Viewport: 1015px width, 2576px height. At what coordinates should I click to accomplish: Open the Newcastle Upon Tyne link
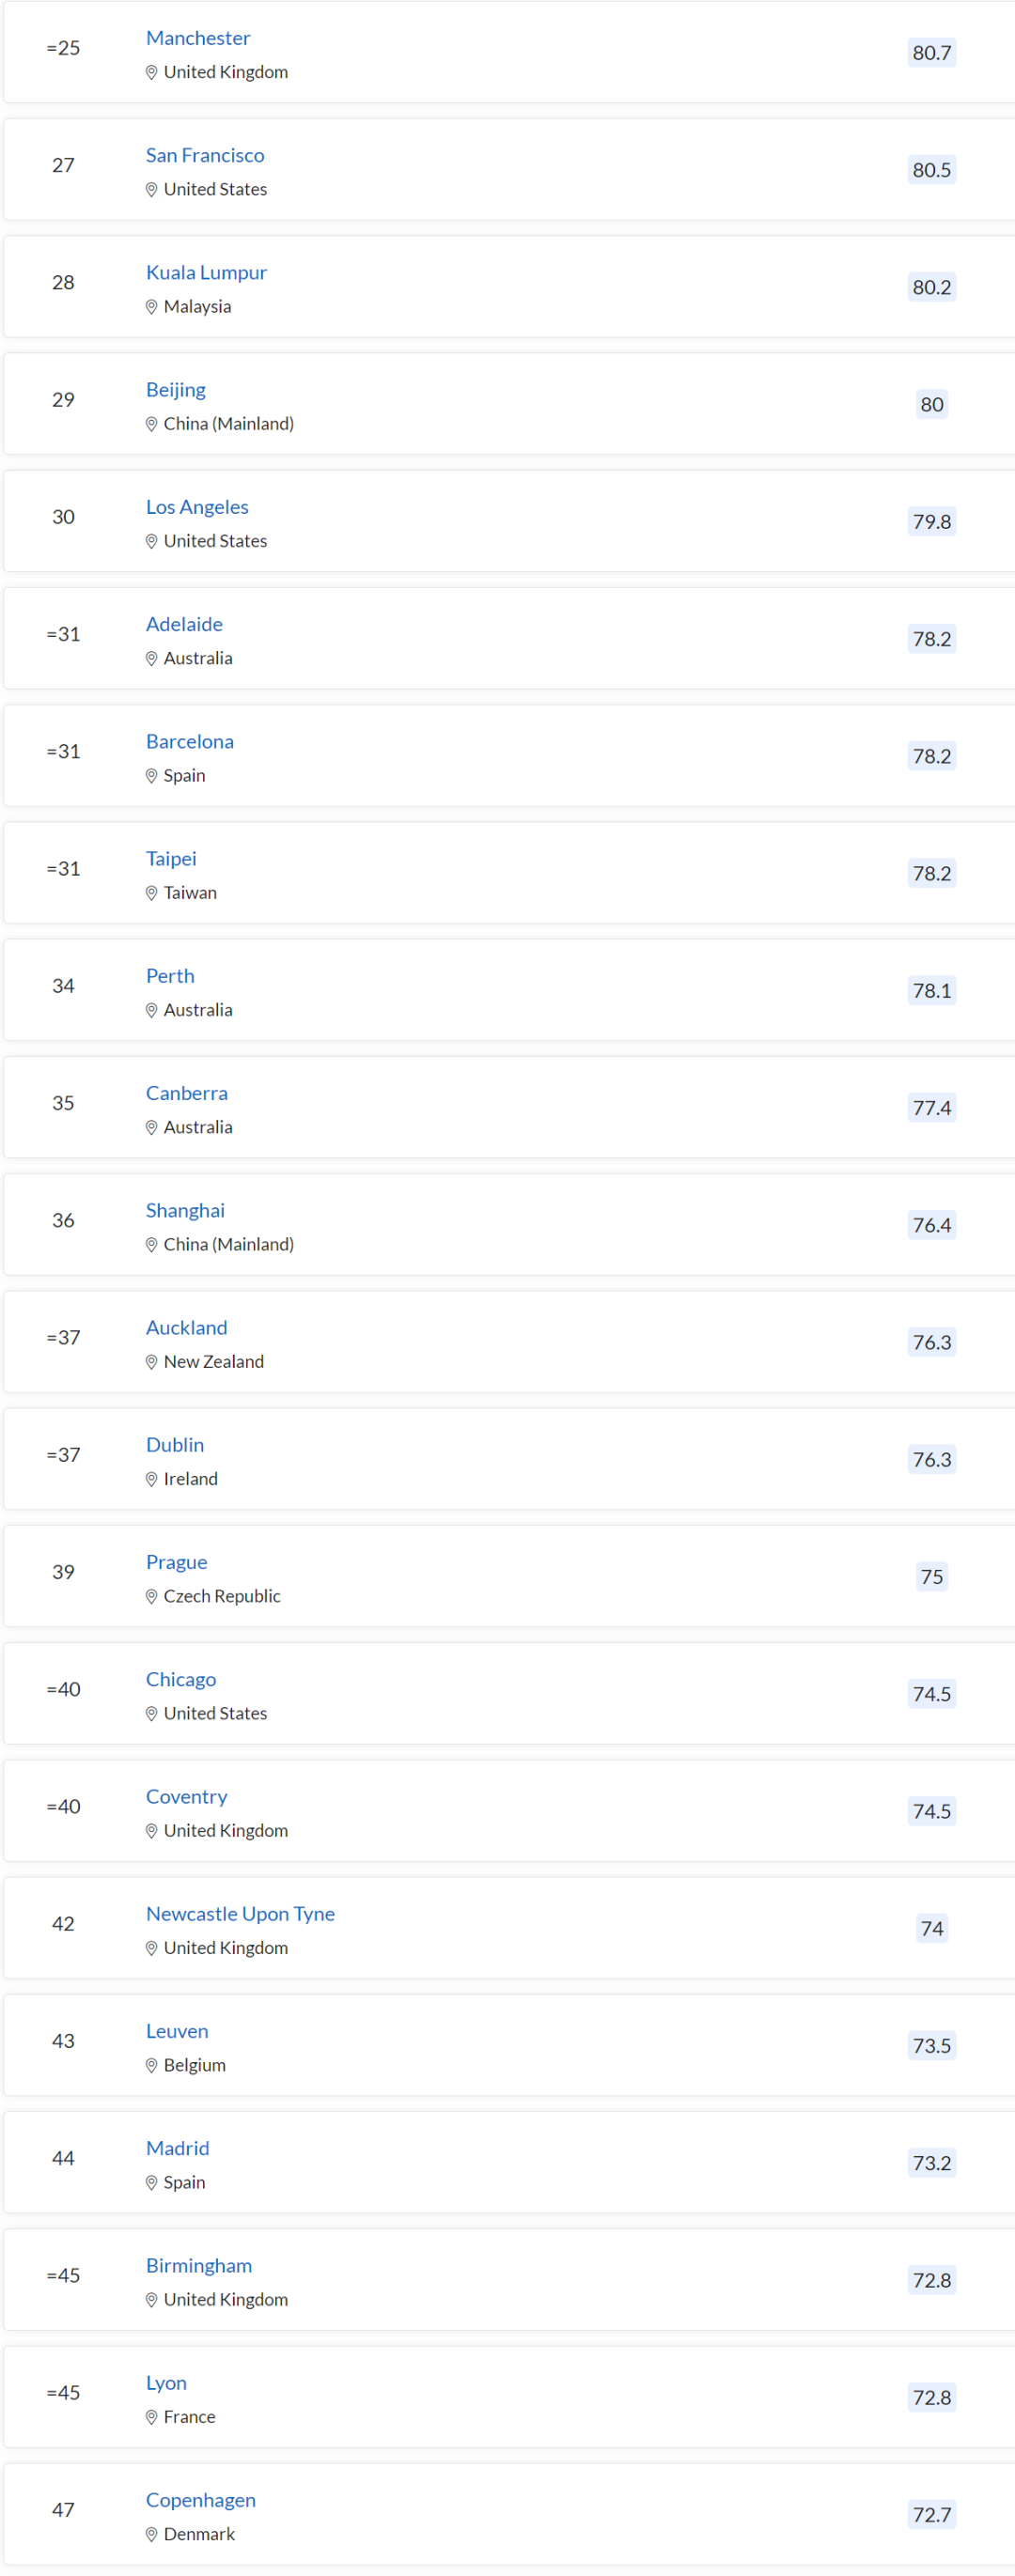pos(240,1913)
